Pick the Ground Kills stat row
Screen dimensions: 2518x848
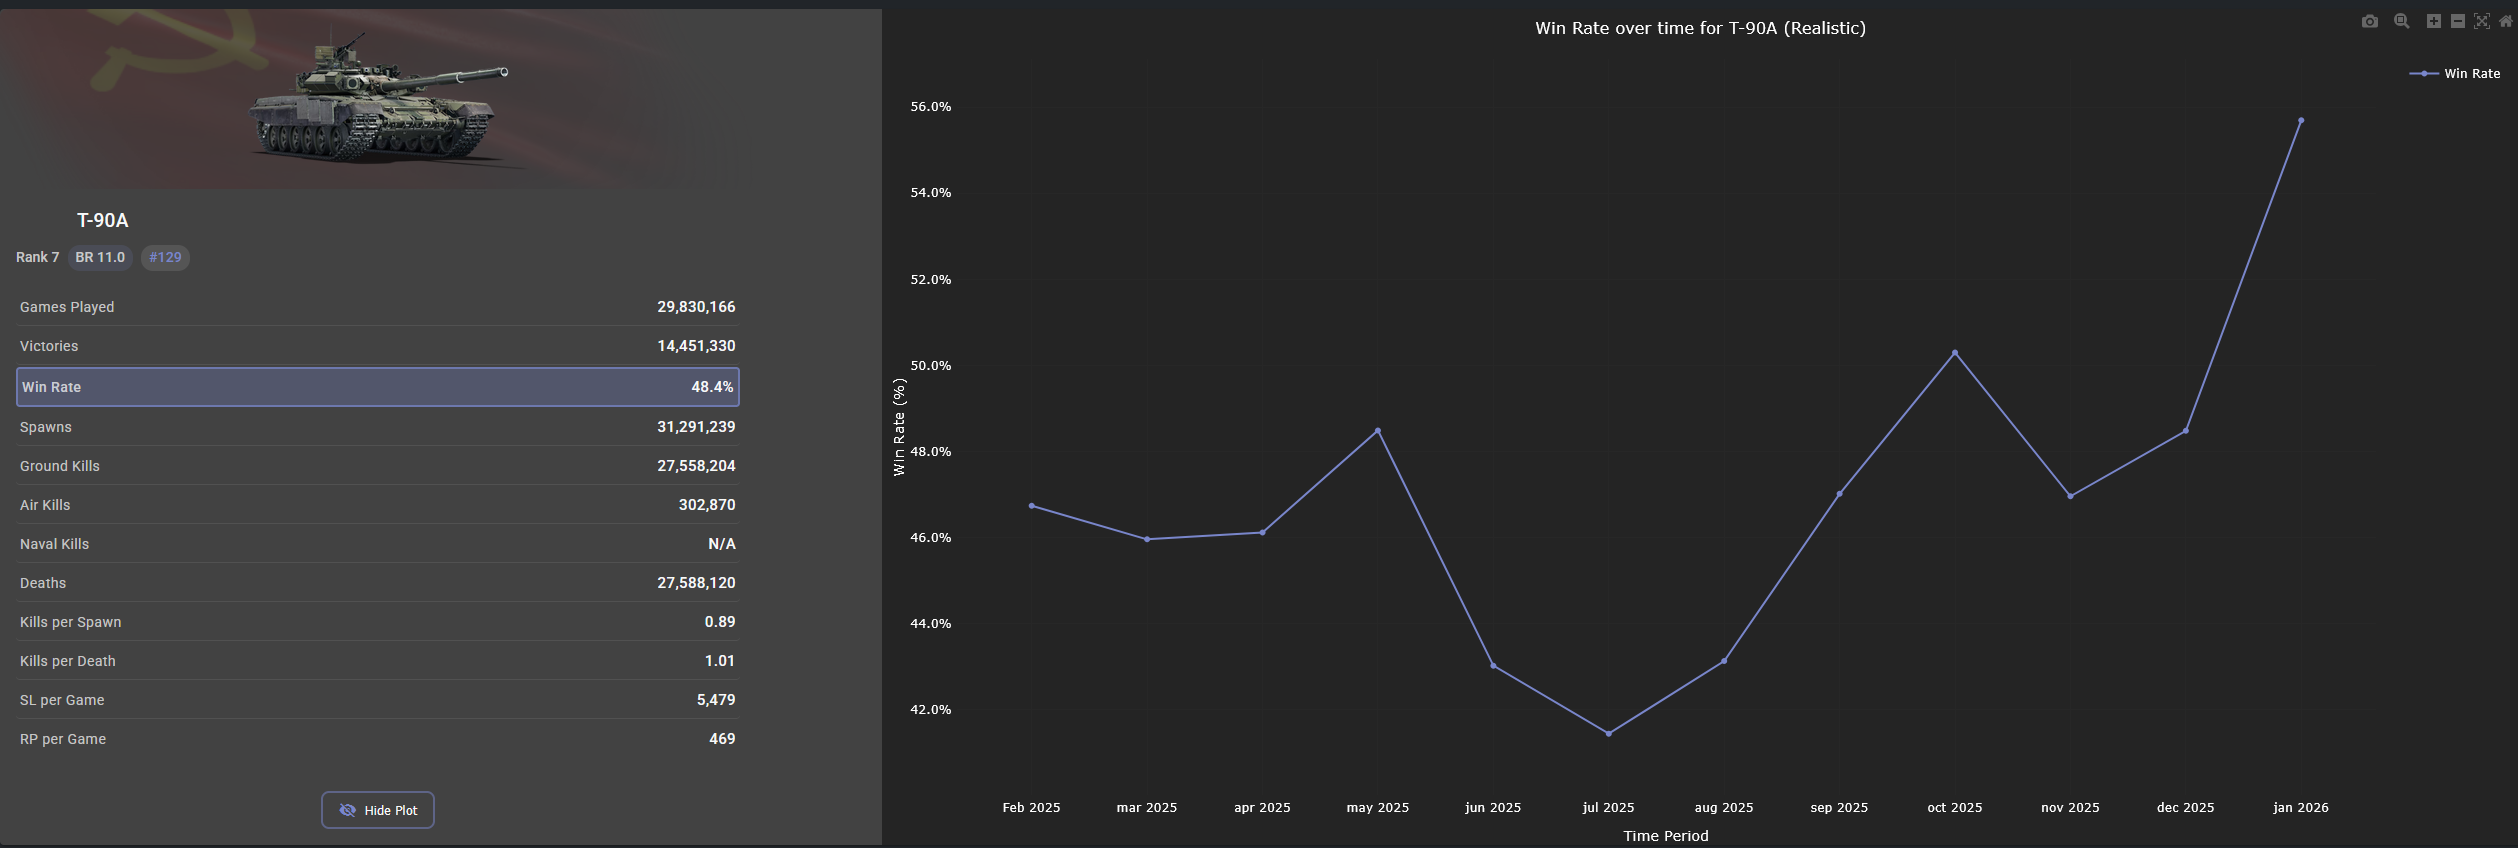378,466
